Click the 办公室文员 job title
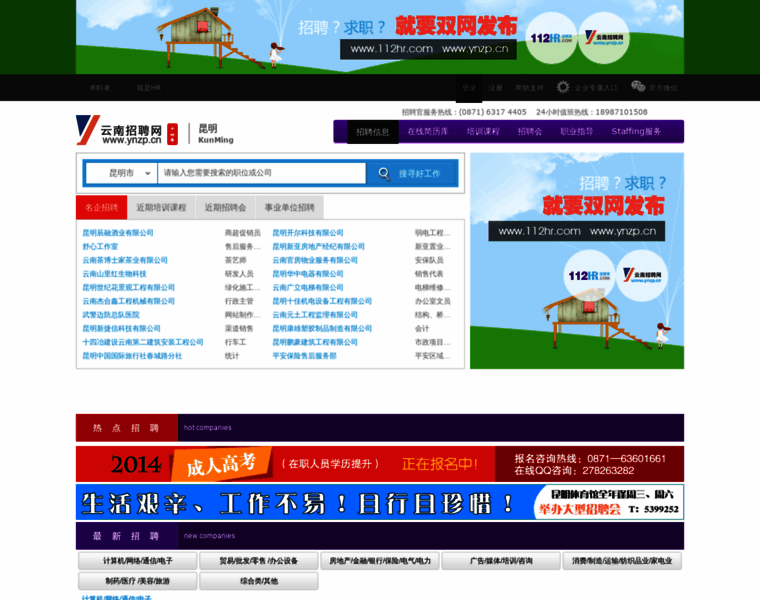760x600 pixels. (433, 301)
